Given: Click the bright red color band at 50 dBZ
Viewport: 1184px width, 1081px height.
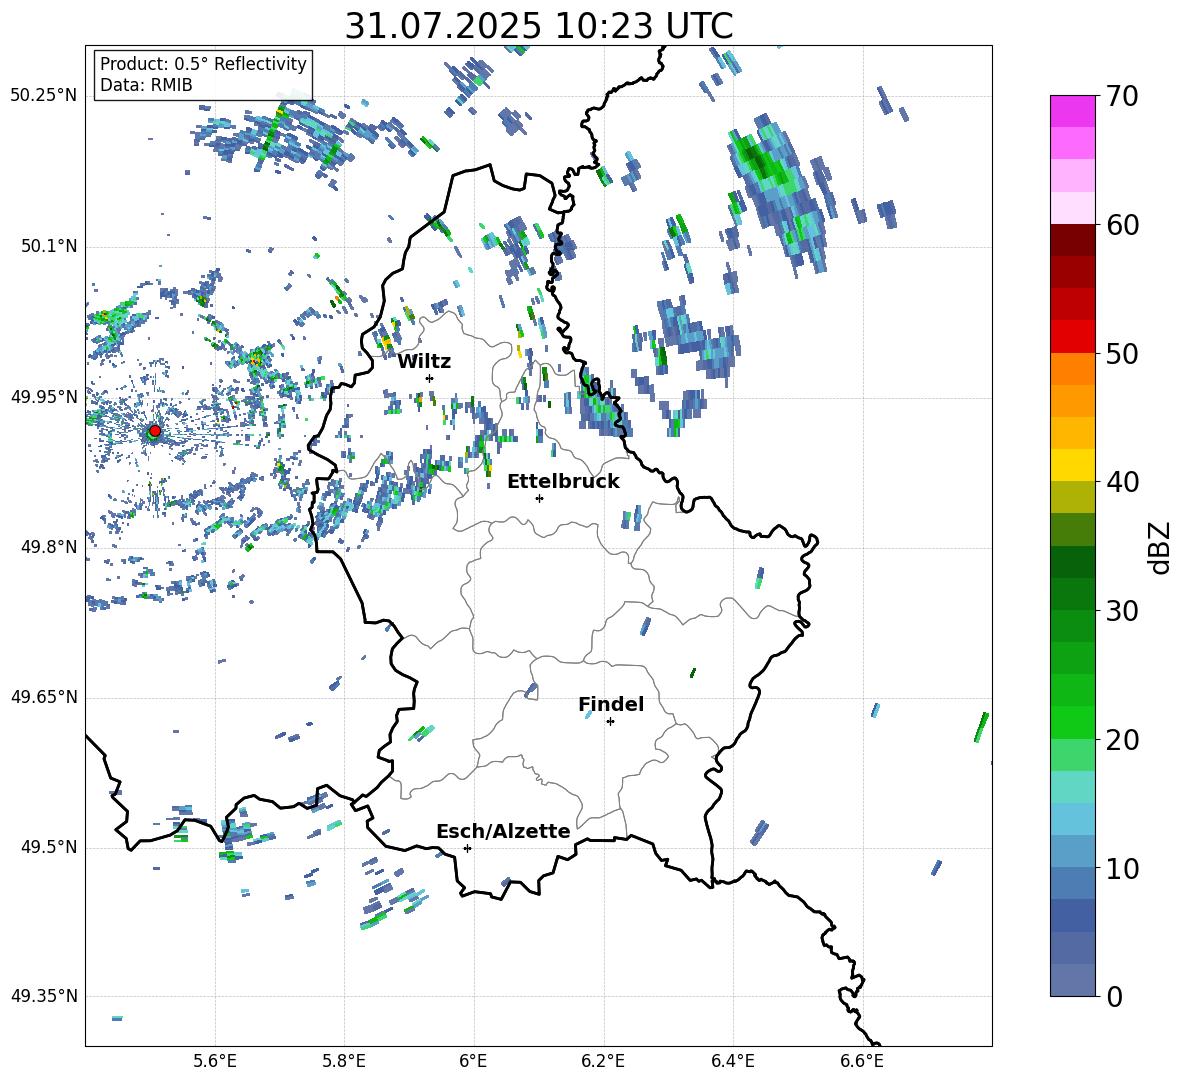Looking at the screenshot, I should point(1072,337).
